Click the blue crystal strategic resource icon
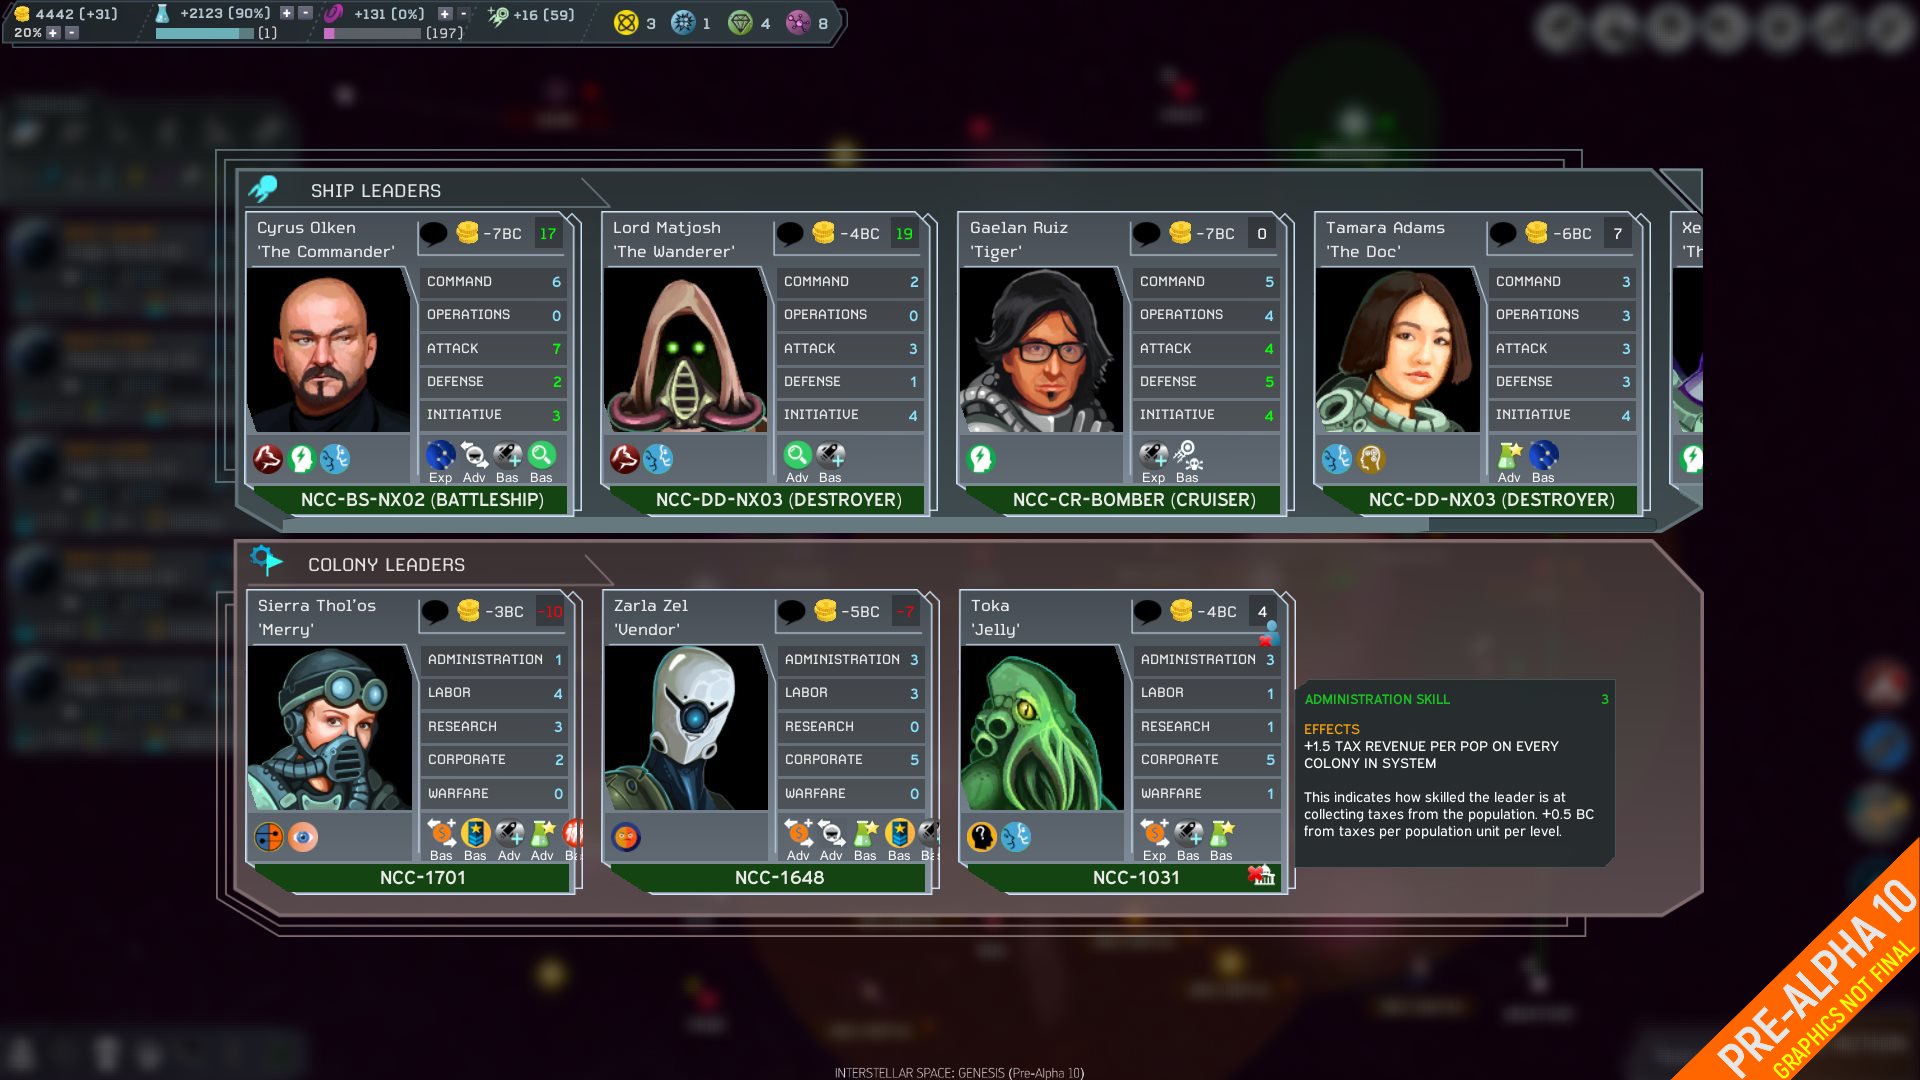 683,23
